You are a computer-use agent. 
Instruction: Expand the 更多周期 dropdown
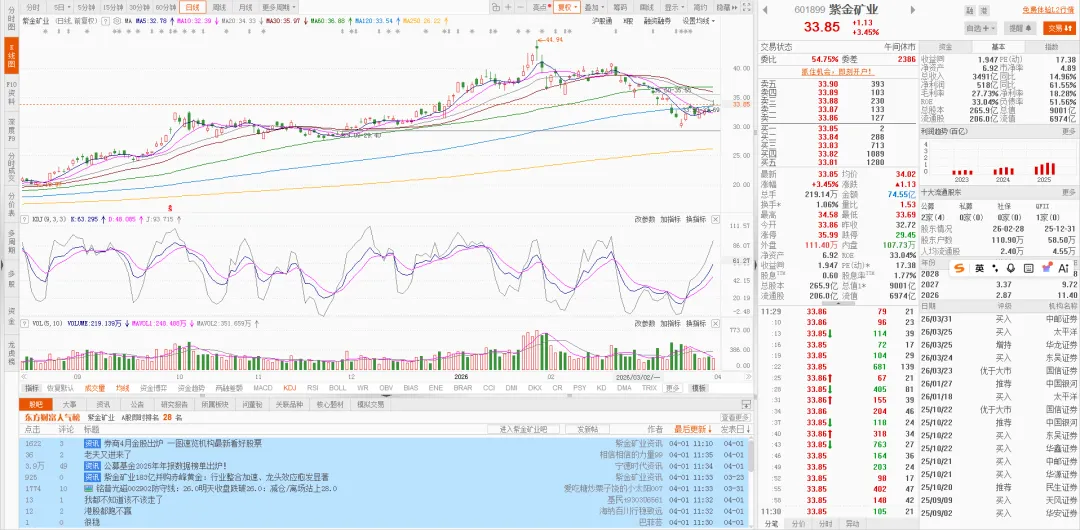pos(277,8)
